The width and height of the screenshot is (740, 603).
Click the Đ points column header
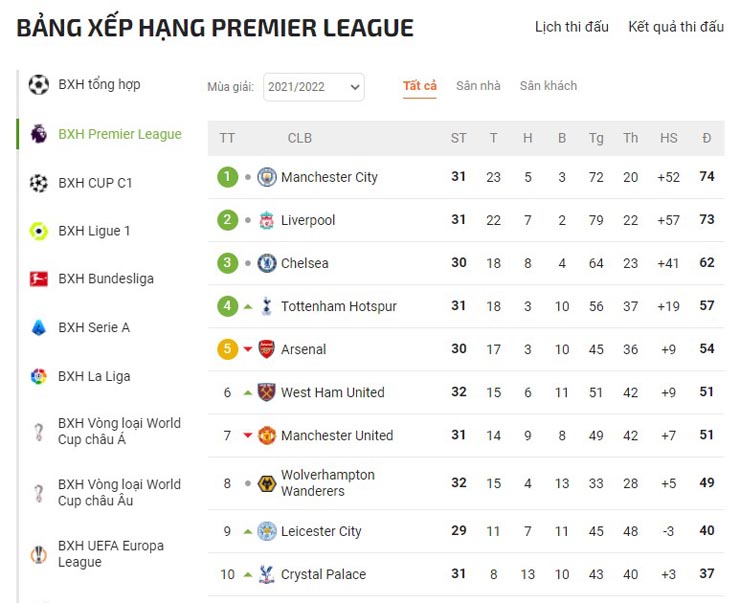click(x=707, y=138)
